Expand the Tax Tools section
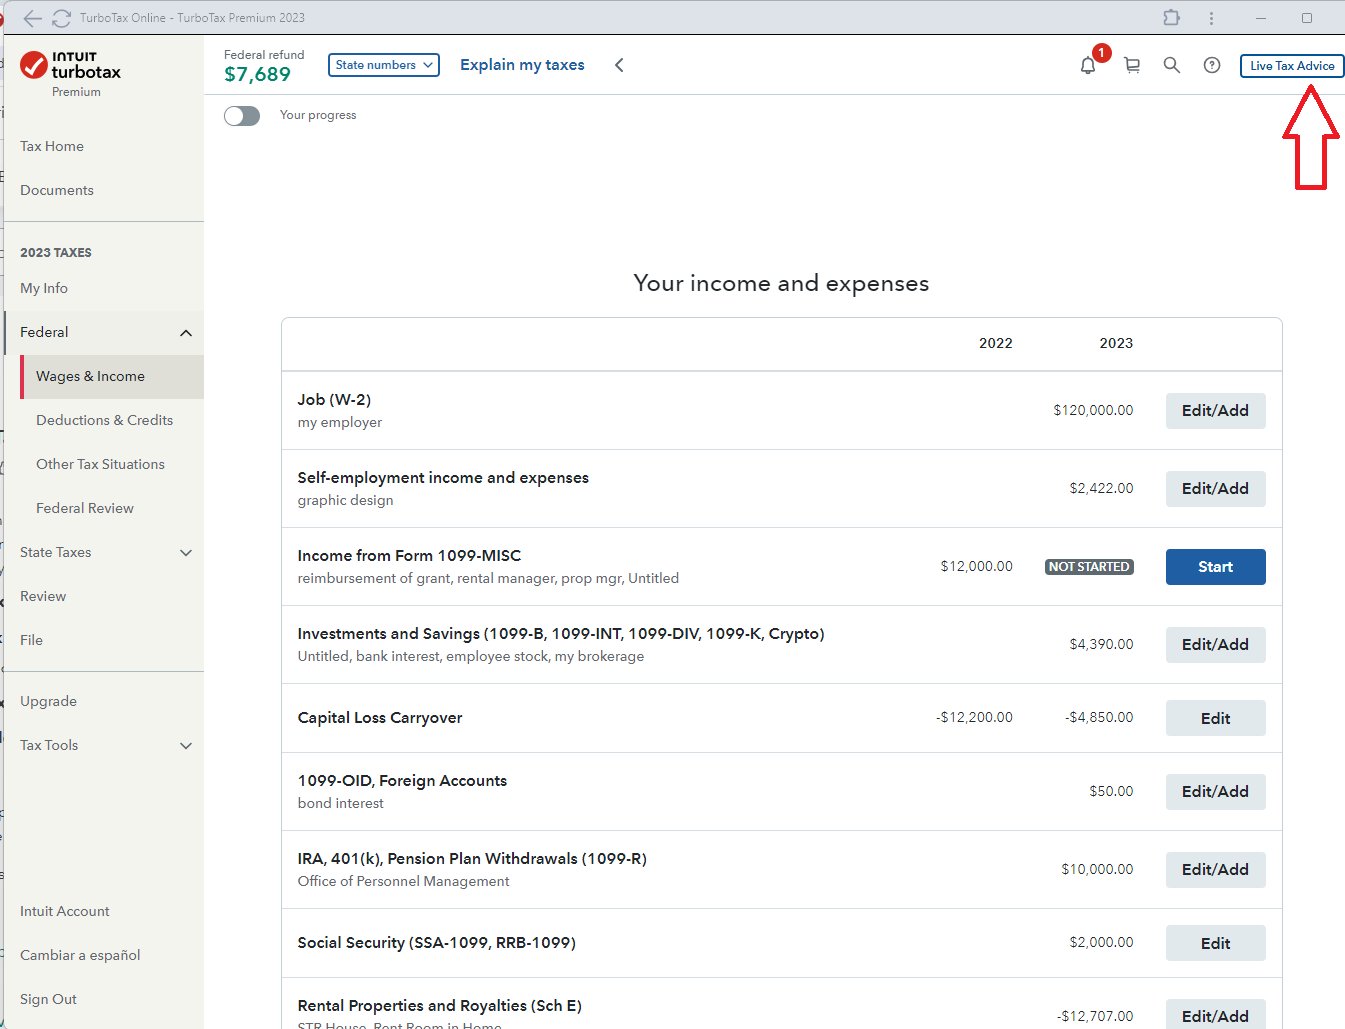 186,746
